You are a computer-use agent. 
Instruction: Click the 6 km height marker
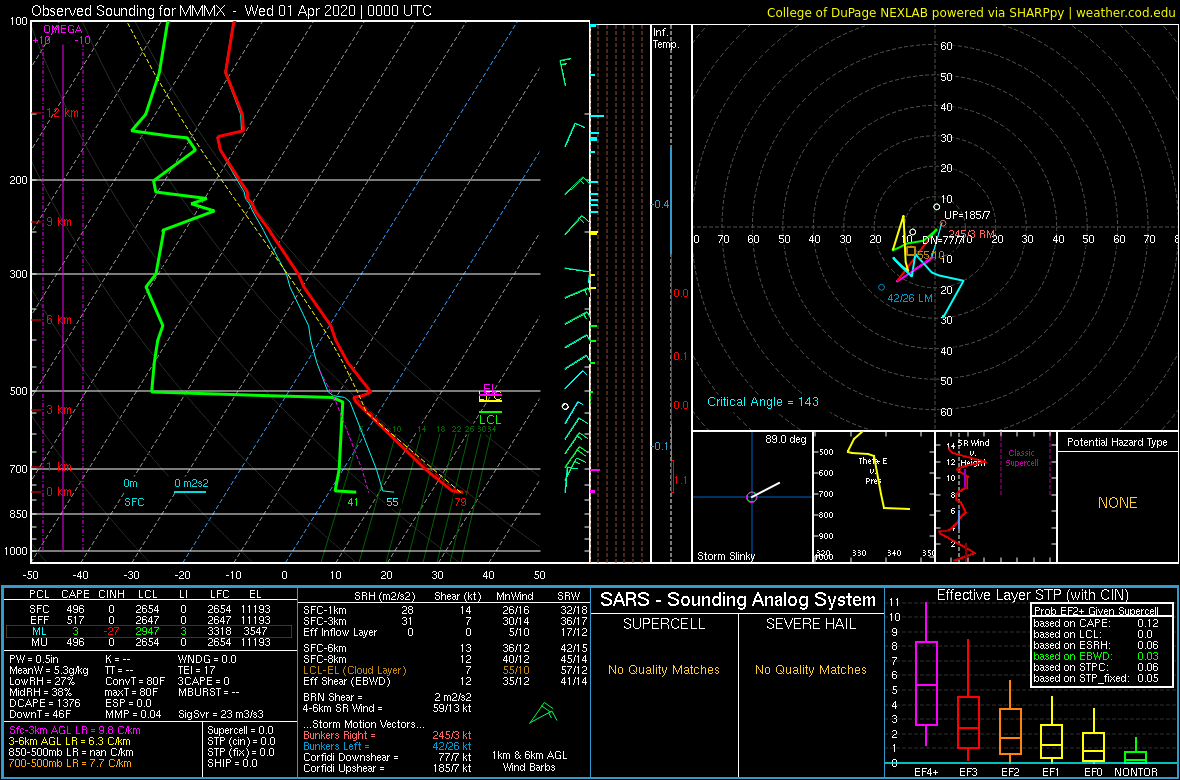click(58, 319)
